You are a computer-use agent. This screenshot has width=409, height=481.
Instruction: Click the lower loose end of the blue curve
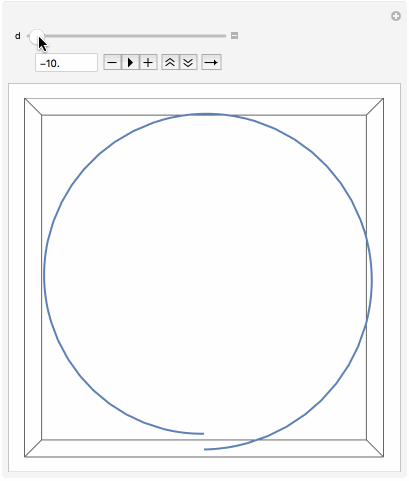[x=205, y=449]
